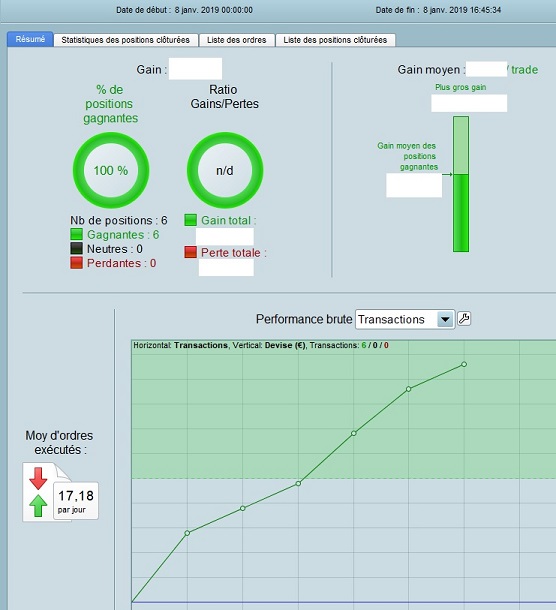
Task: Click the red Perte totale square icon
Action: pos(191,252)
